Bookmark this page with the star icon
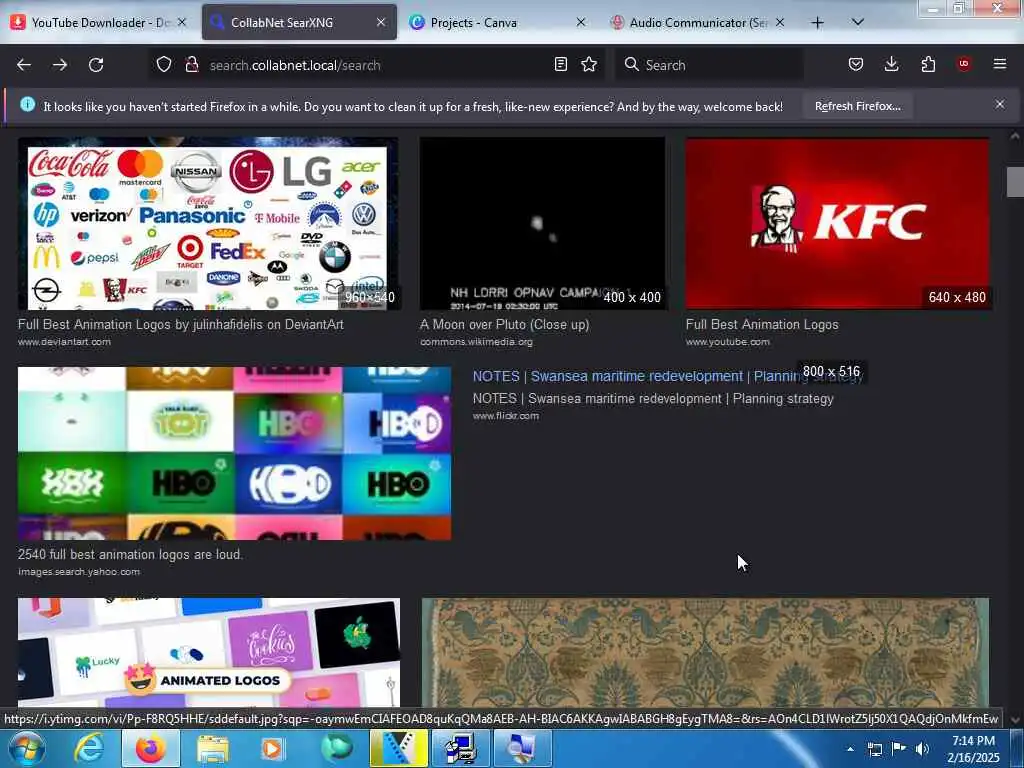 tap(589, 64)
